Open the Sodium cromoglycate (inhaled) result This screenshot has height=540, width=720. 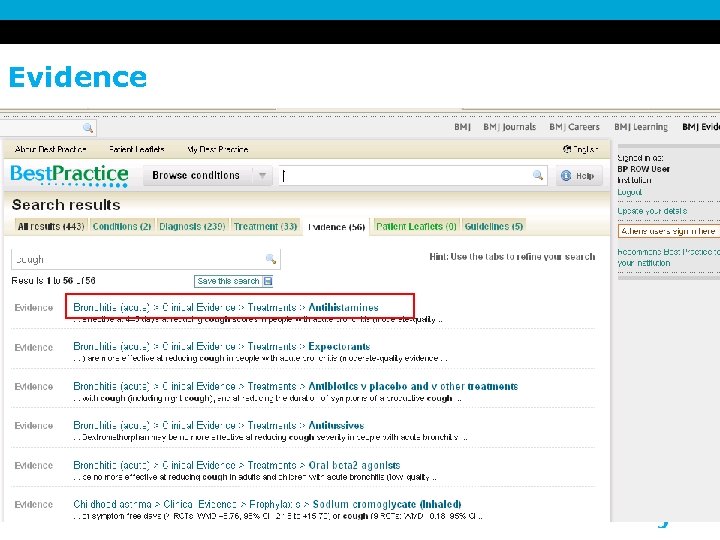(x=267, y=504)
